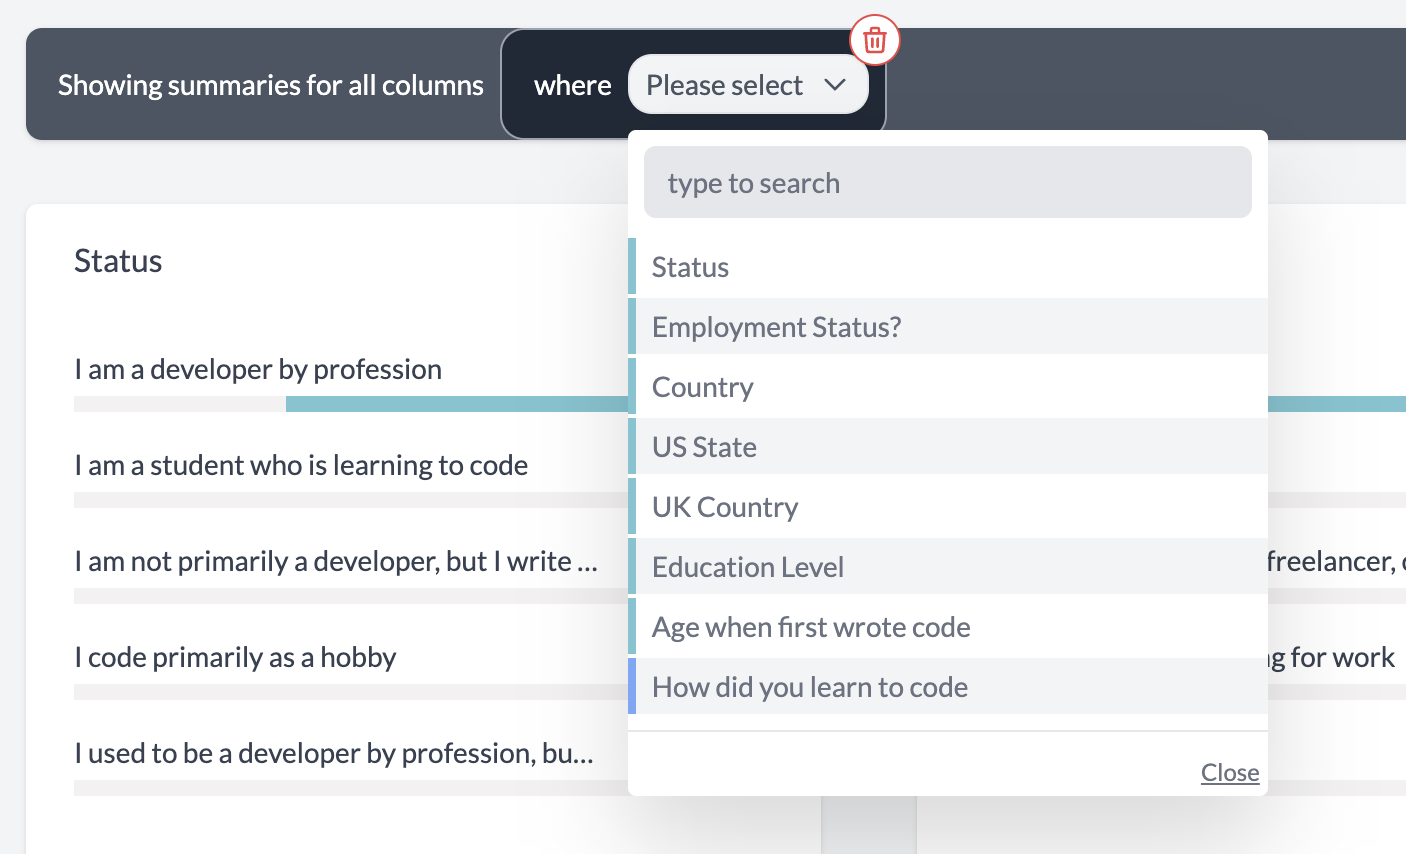Click the type to search input field
Viewport: 1406px width, 854px height.
coord(948,182)
